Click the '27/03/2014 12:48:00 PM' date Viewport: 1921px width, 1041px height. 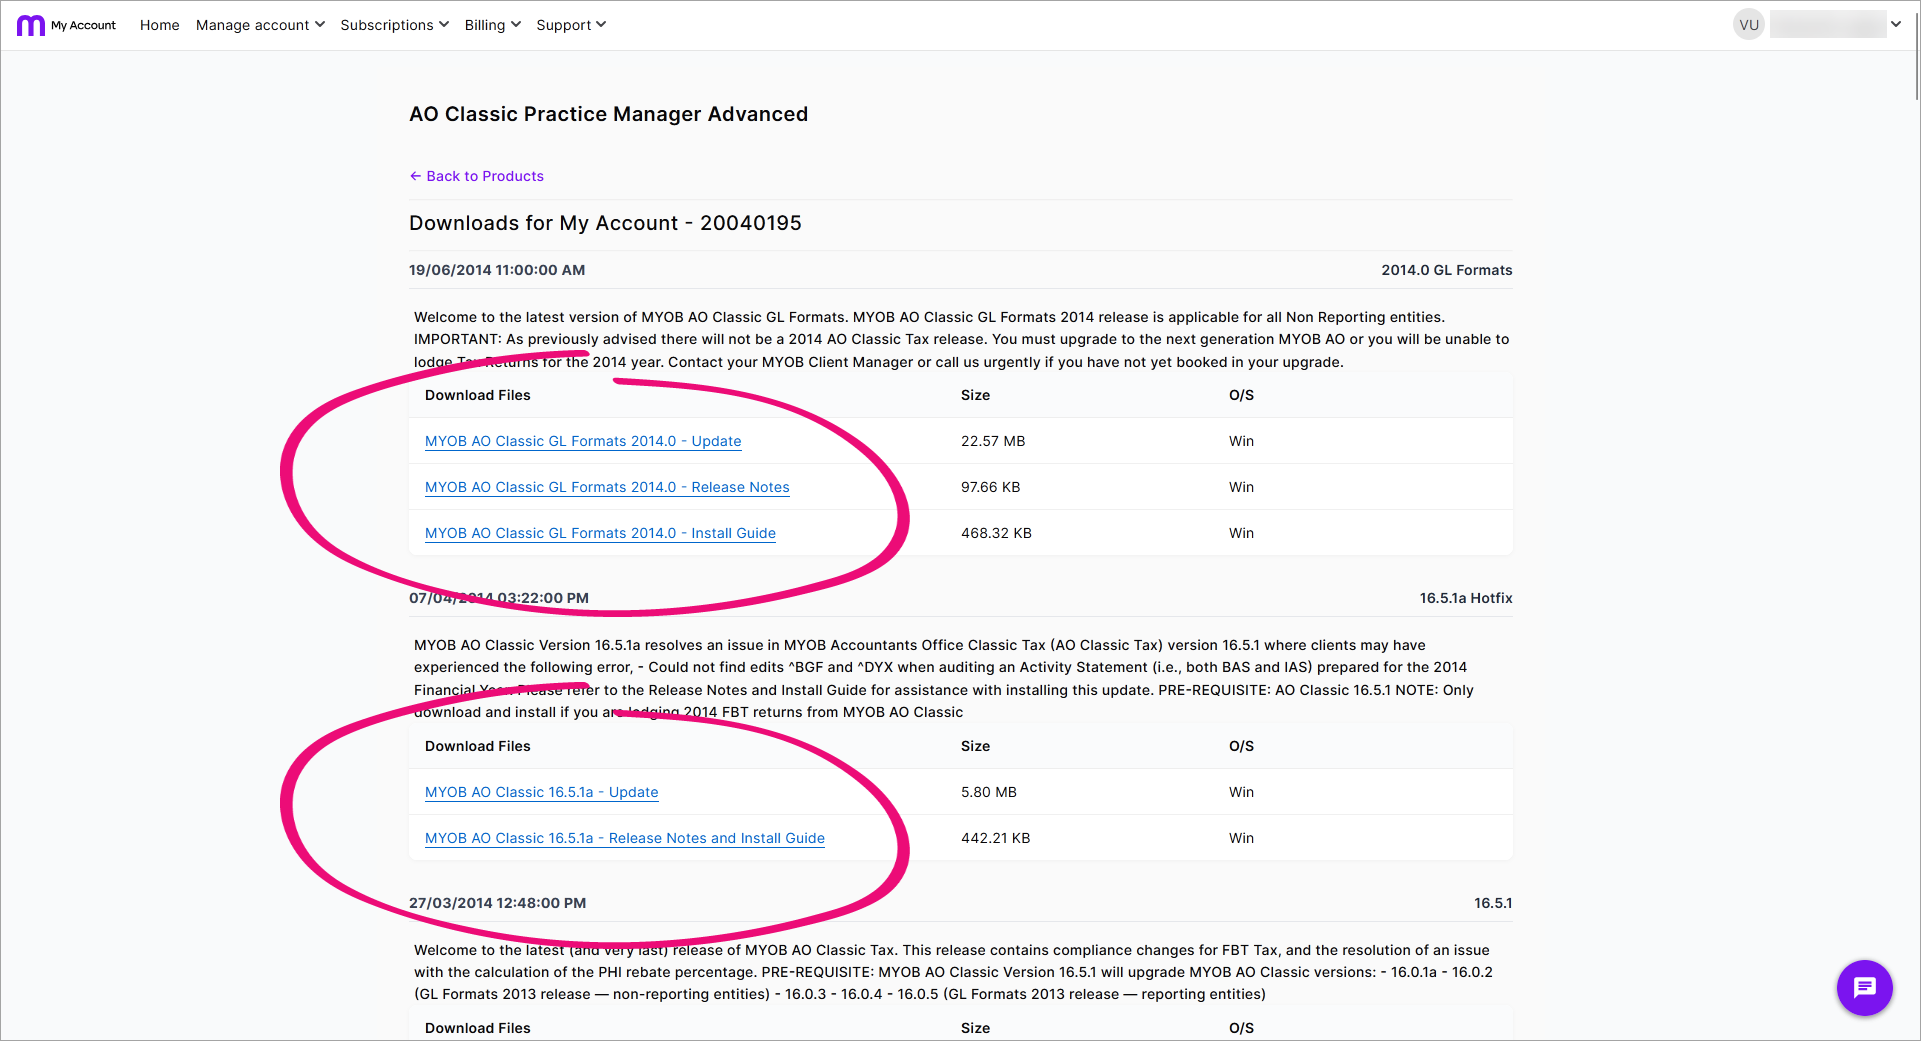[497, 903]
